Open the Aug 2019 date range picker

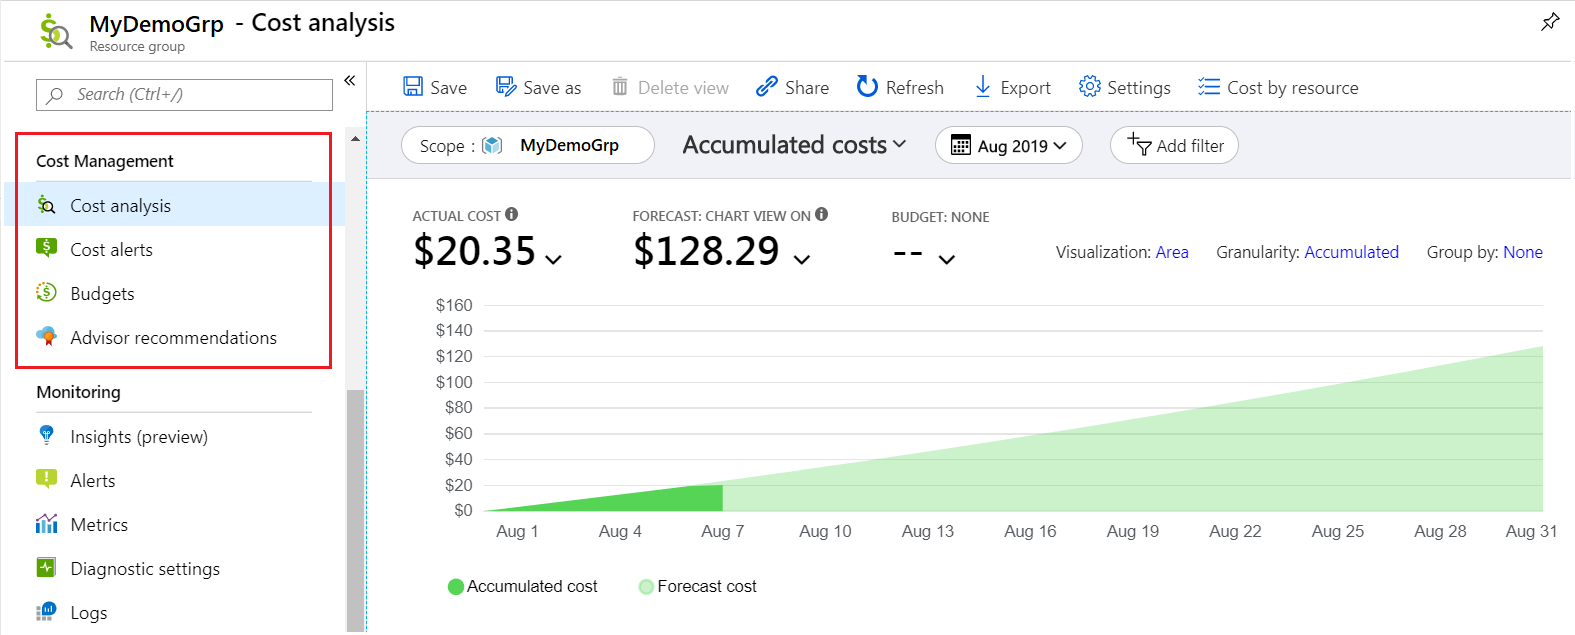click(1008, 145)
